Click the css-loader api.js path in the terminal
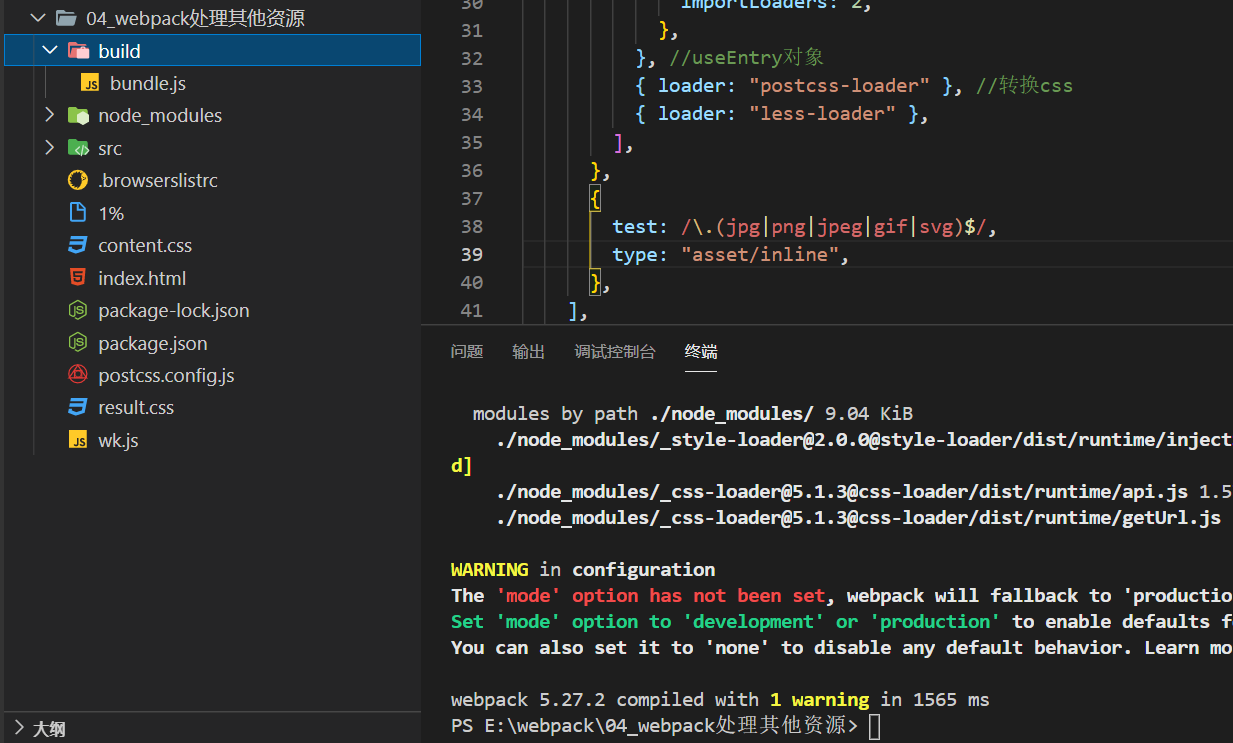The height and width of the screenshot is (743, 1233). pyautogui.click(x=842, y=491)
